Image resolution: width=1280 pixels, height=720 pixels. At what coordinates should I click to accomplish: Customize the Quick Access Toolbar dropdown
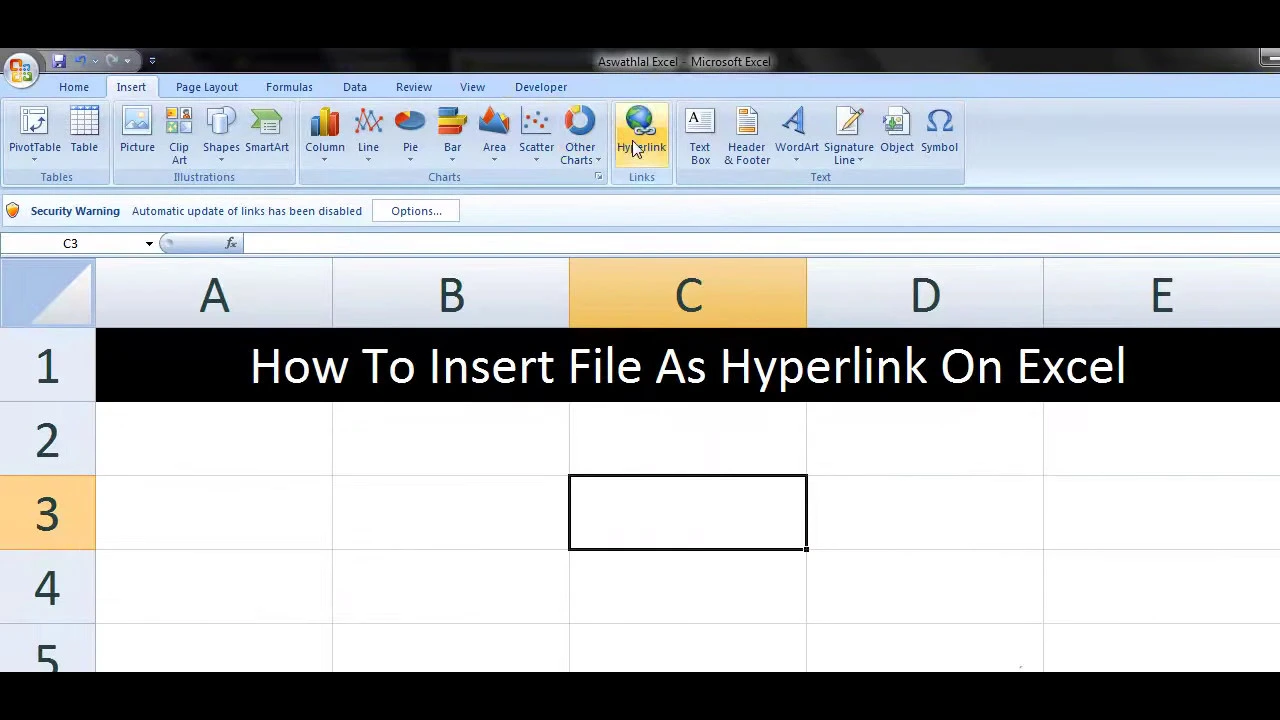[x=152, y=61]
